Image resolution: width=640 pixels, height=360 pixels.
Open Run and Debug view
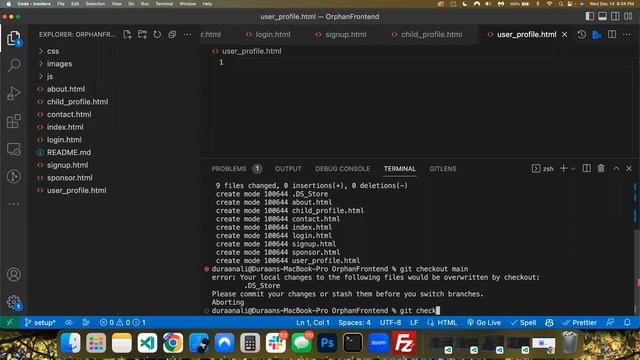pos(14,93)
